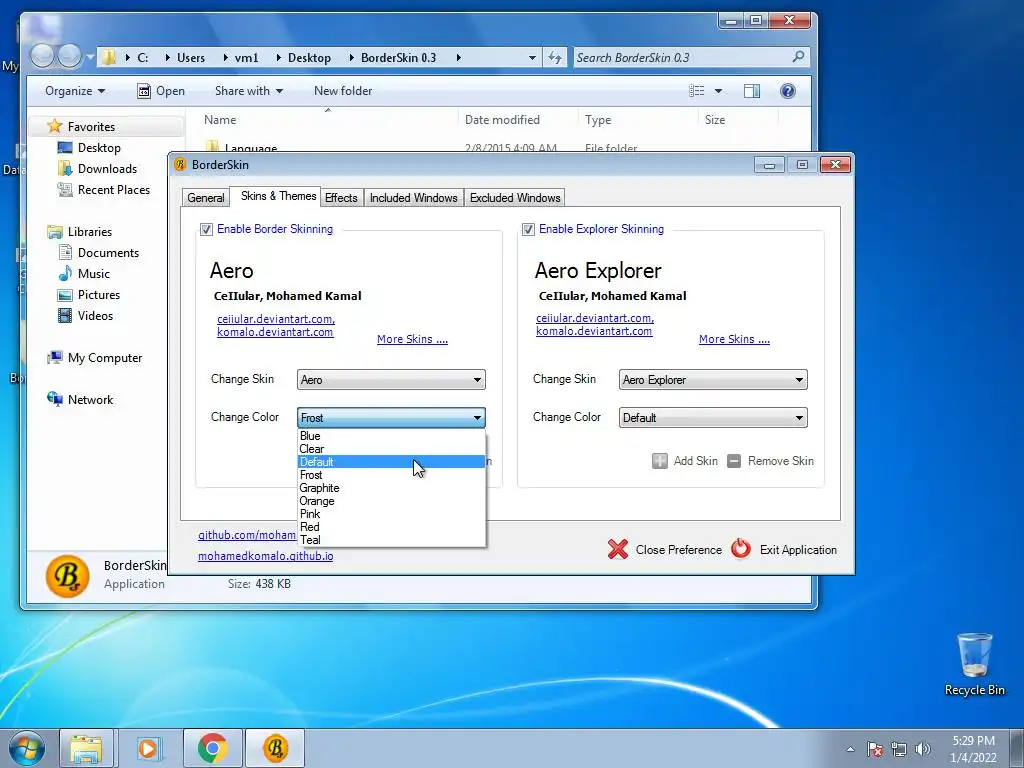Open the Included Windows tab

coord(413,198)
